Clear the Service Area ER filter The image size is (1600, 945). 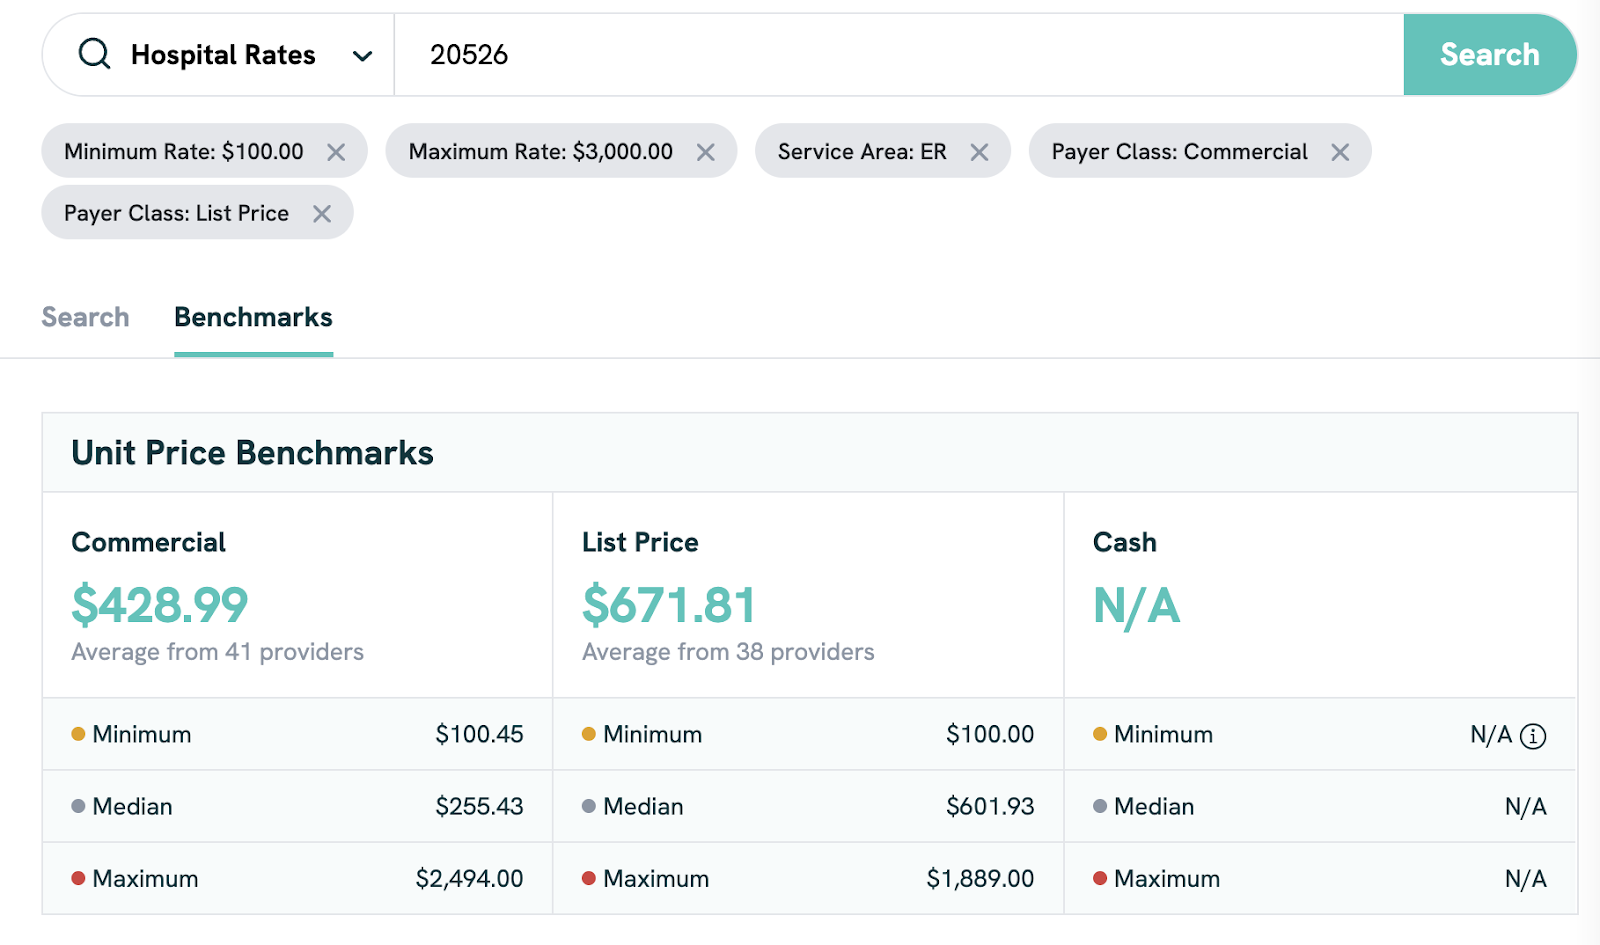979,152
